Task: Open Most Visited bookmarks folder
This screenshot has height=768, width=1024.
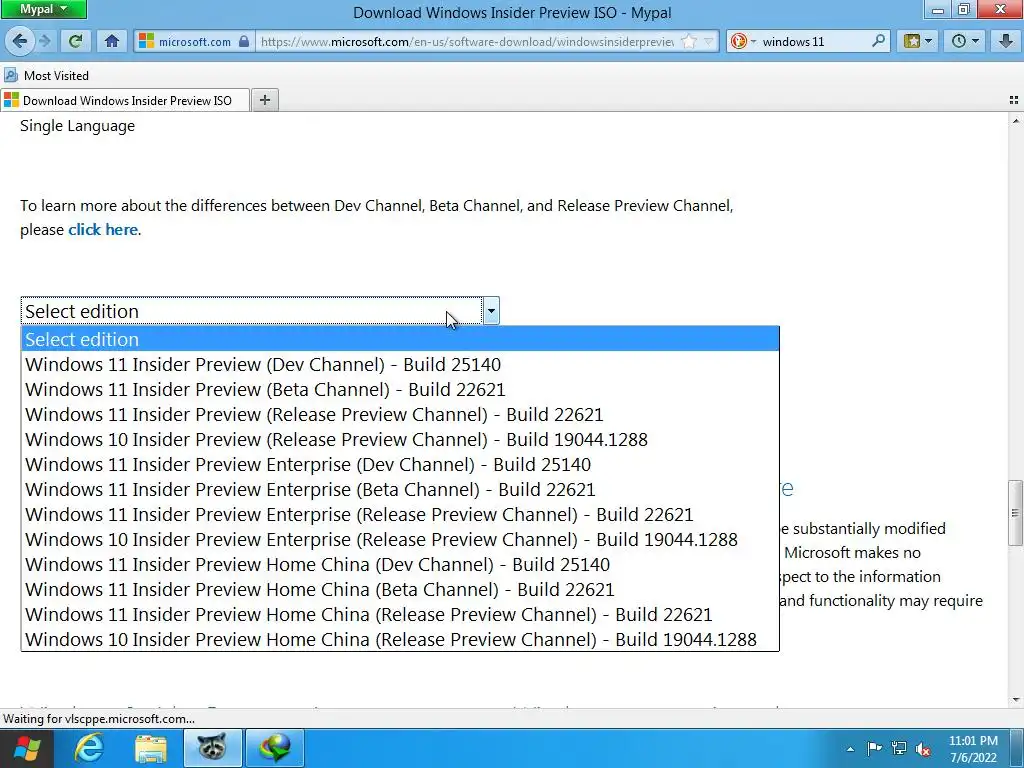Action: pyautogui.click(x=46, y=76)
